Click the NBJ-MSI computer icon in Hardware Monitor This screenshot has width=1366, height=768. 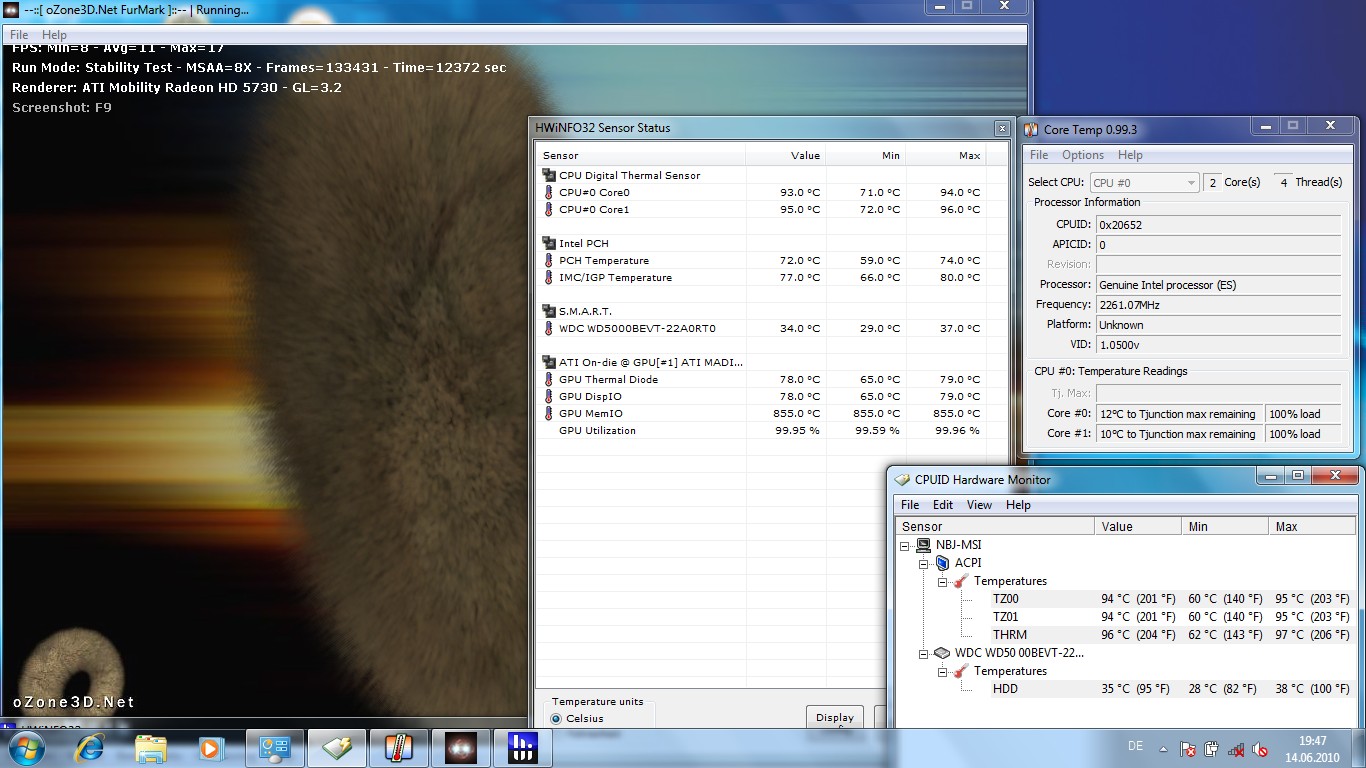tap(923, 545)
